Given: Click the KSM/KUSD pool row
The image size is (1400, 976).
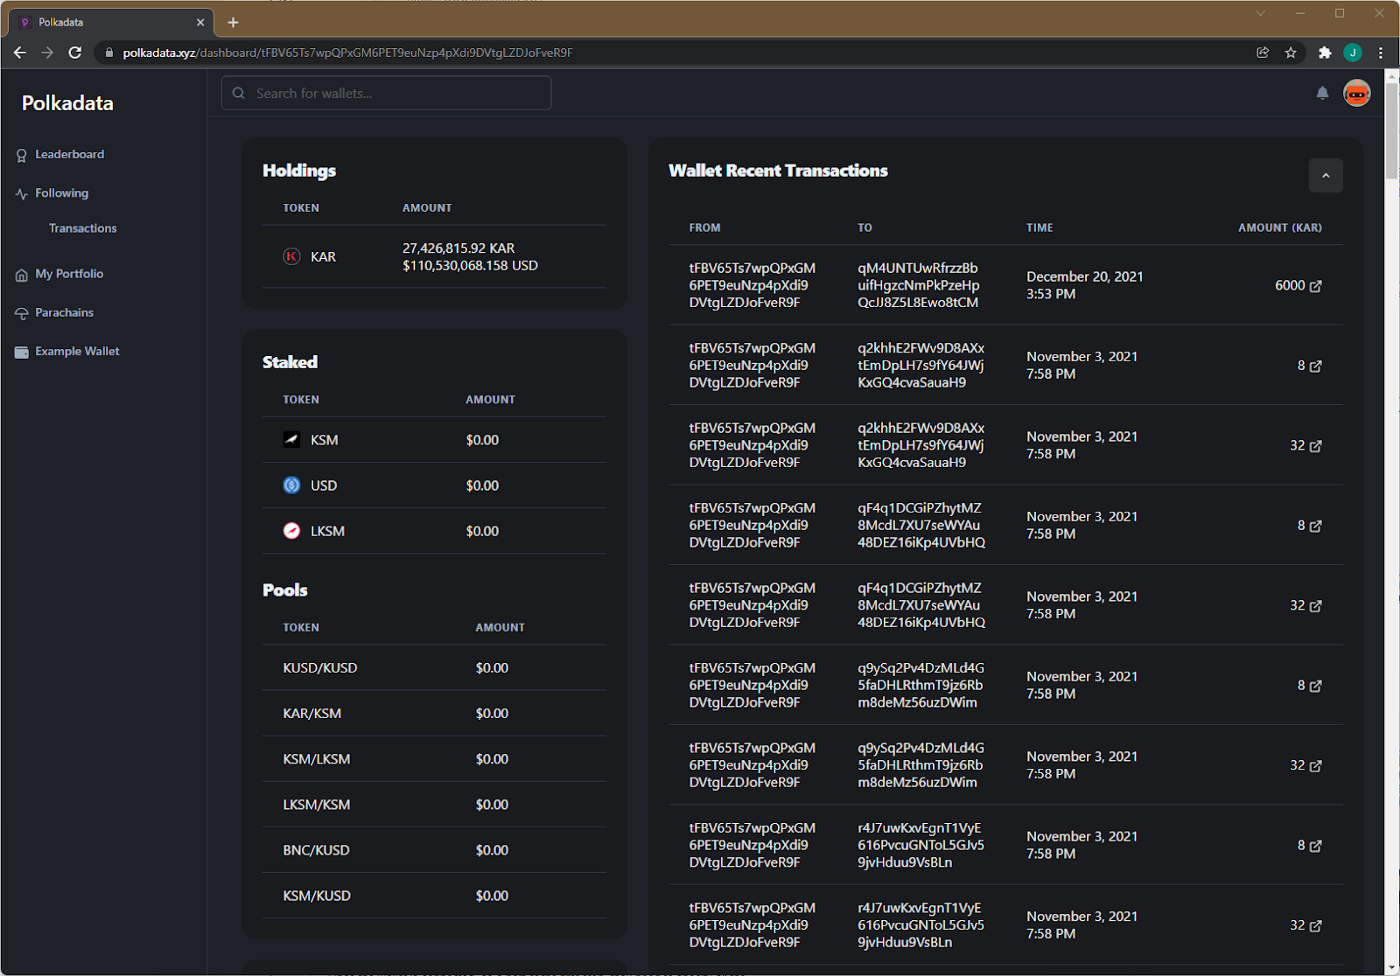Looking at the screenshot, I should pyautogui.click(x=434, y=896).
